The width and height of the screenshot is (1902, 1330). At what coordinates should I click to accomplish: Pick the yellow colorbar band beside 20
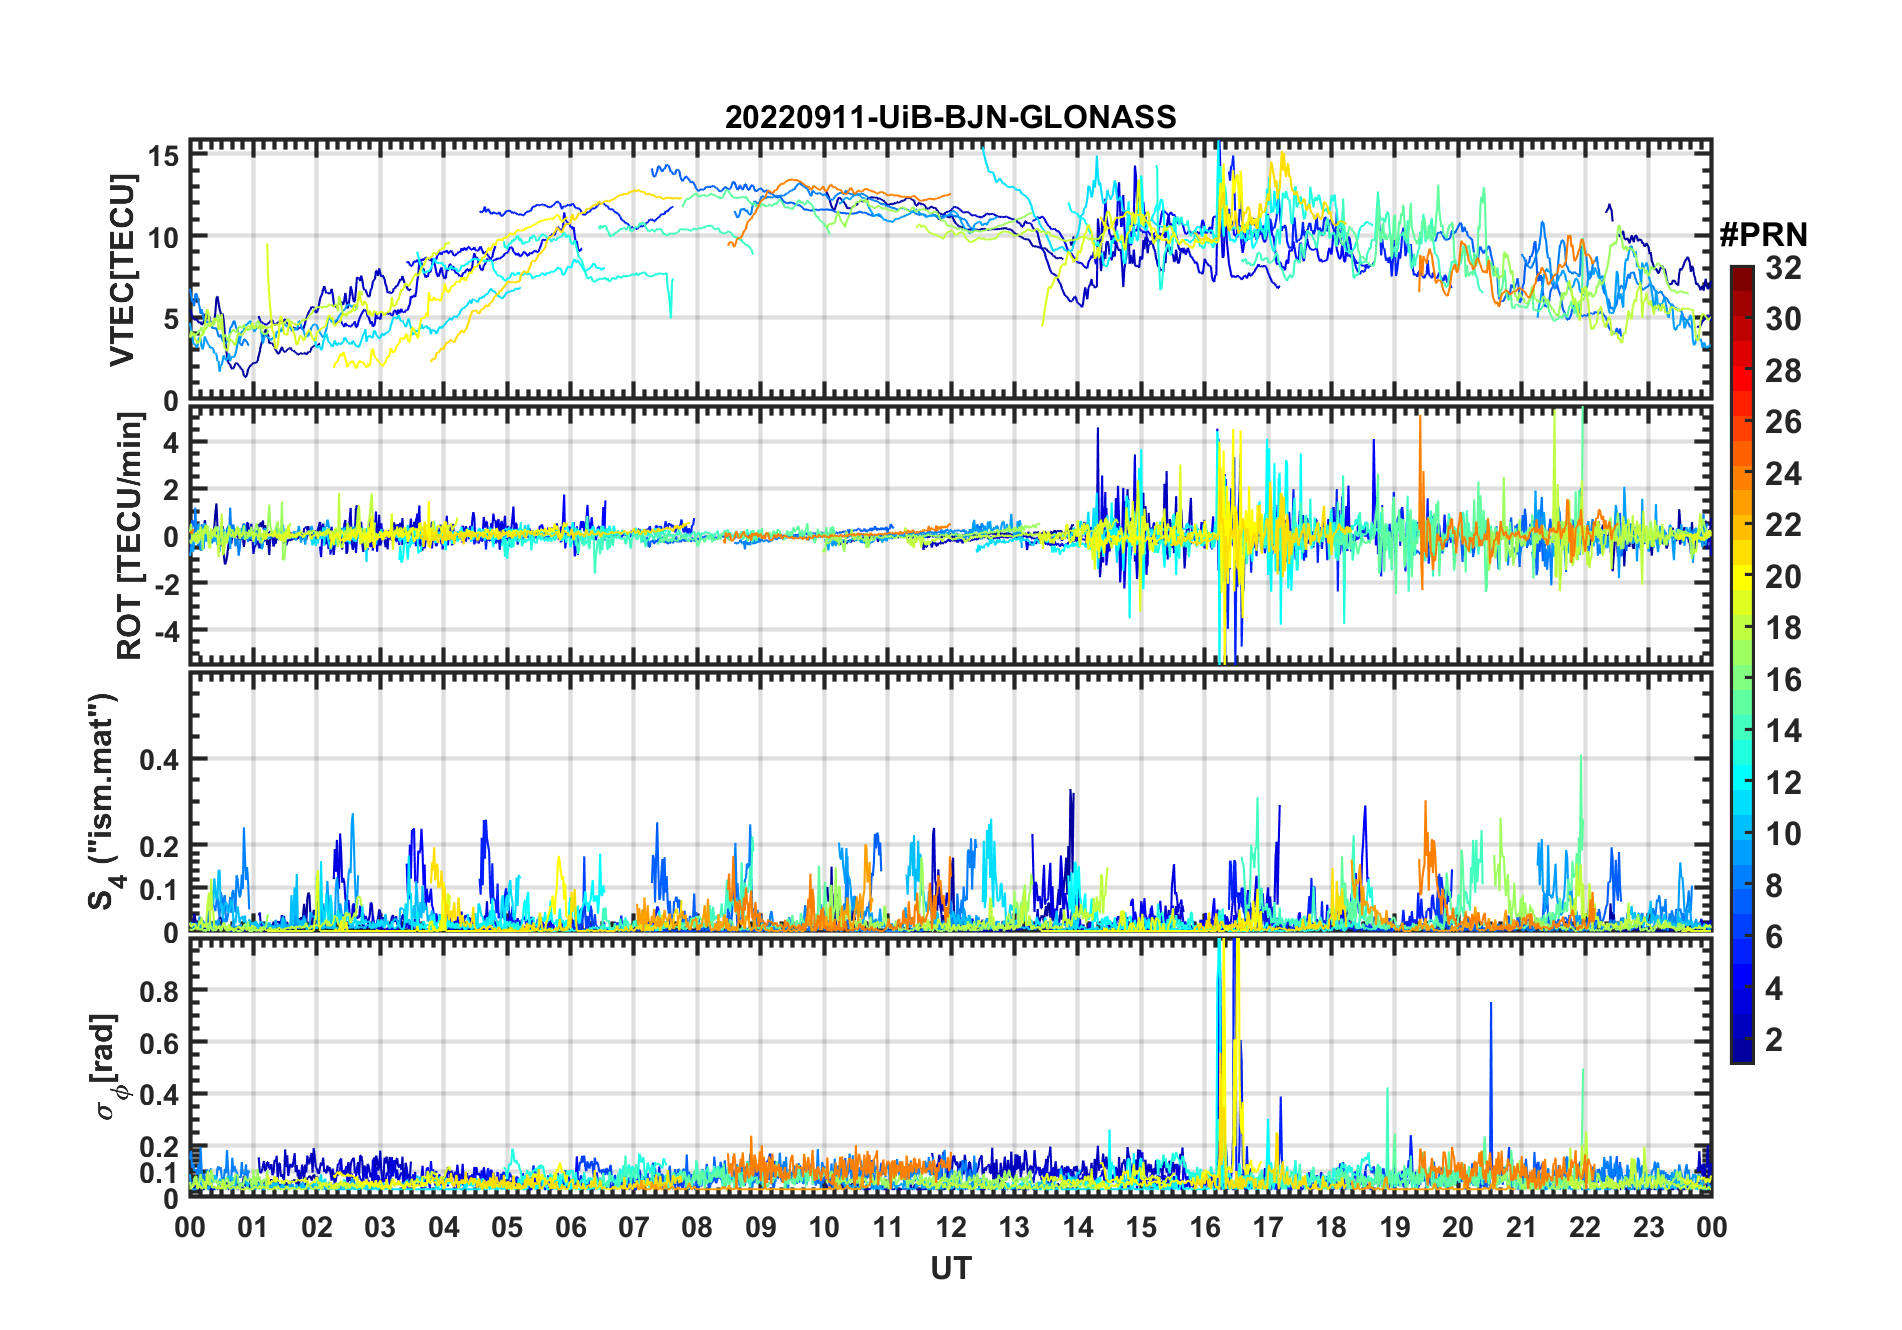click(1742, 576)
